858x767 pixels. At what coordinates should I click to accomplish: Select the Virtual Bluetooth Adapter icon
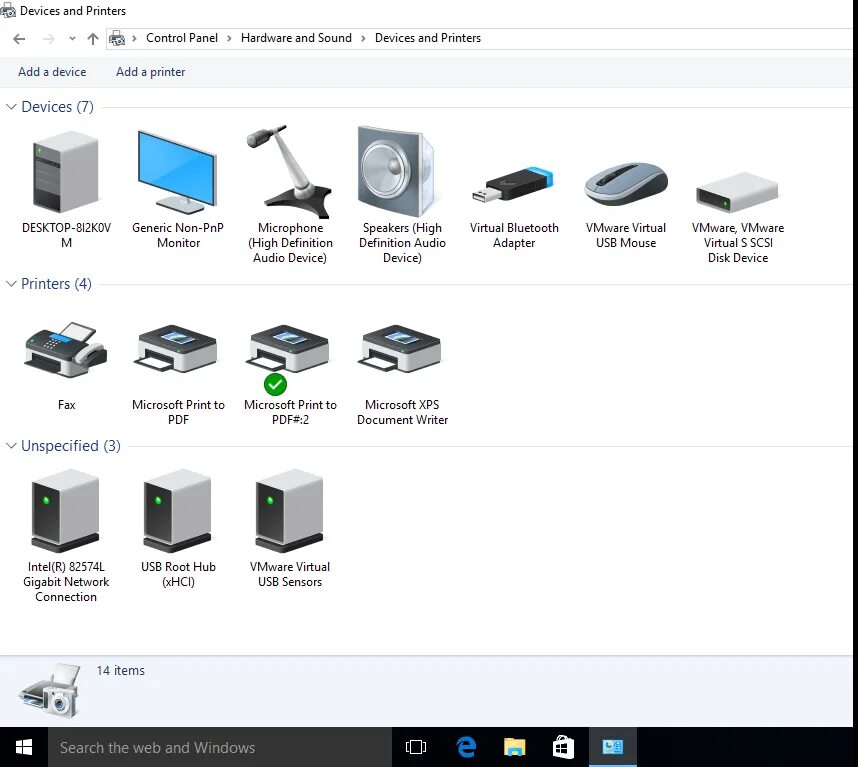point(513,184)
